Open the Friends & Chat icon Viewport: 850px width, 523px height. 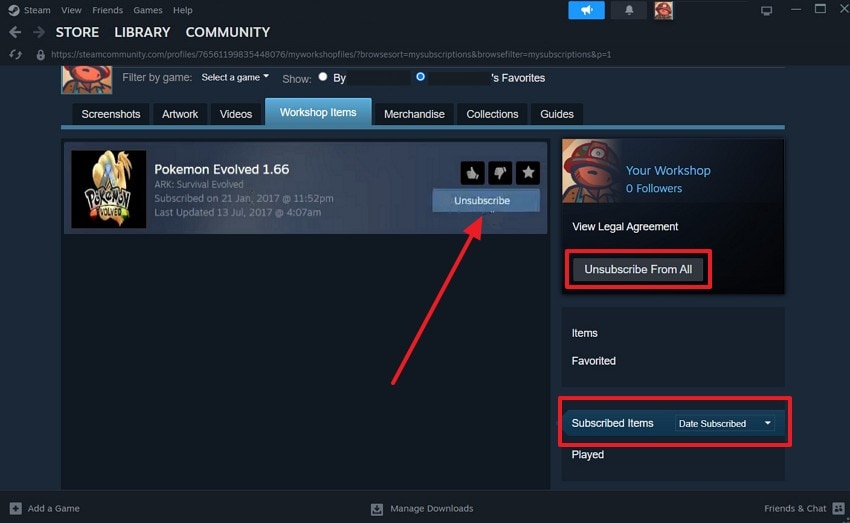838,508
